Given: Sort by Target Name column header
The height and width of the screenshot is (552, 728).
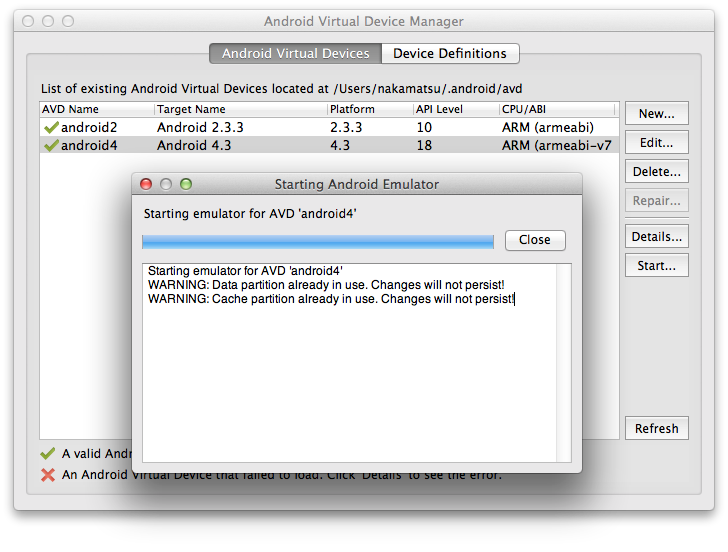Looking at the screenshot, I should point(240,109).
